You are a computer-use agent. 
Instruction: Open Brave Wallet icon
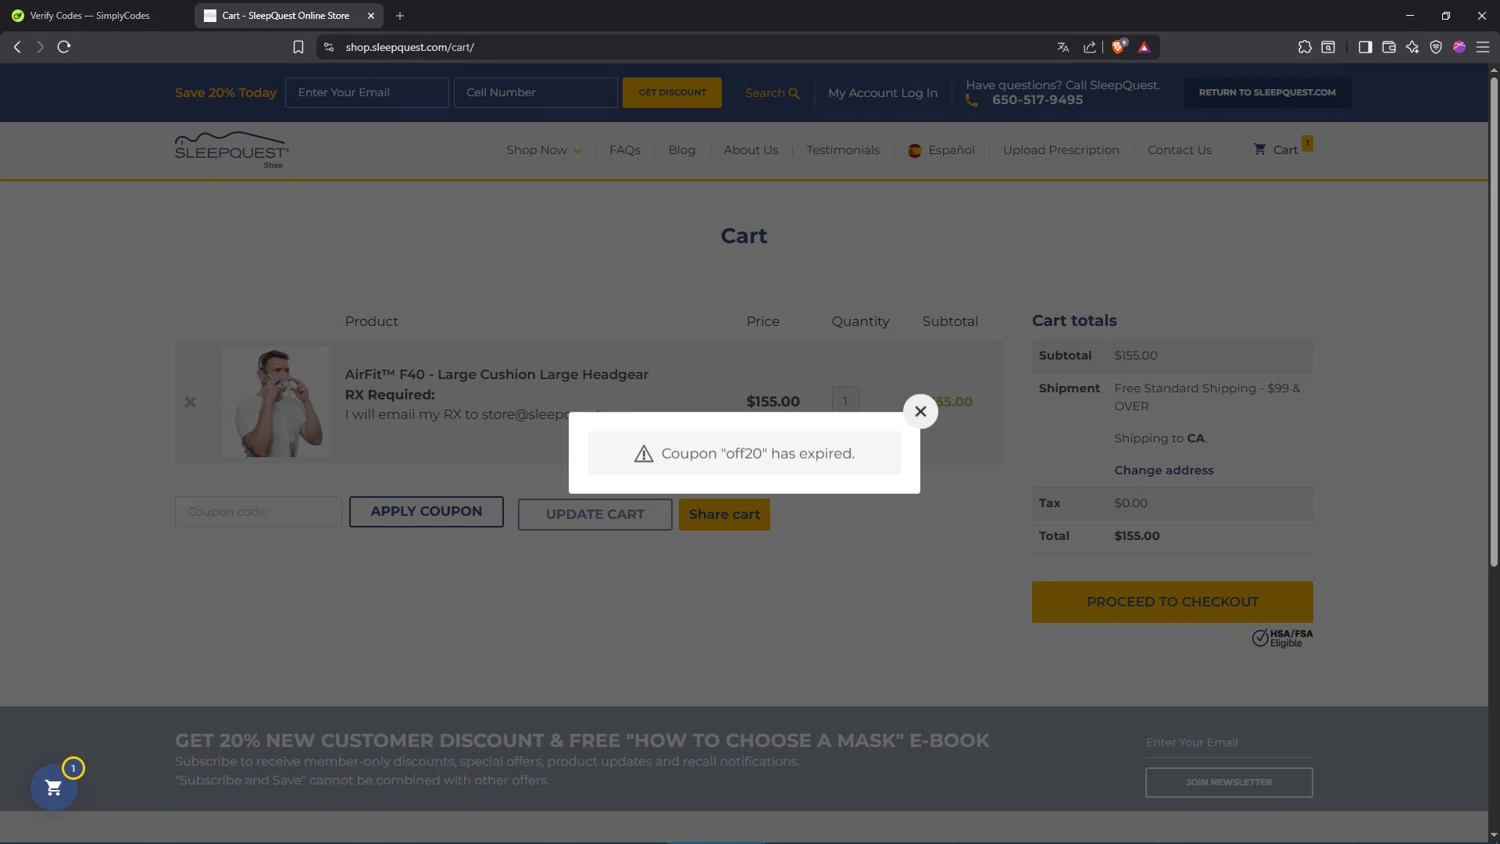tap(1389, 47)
